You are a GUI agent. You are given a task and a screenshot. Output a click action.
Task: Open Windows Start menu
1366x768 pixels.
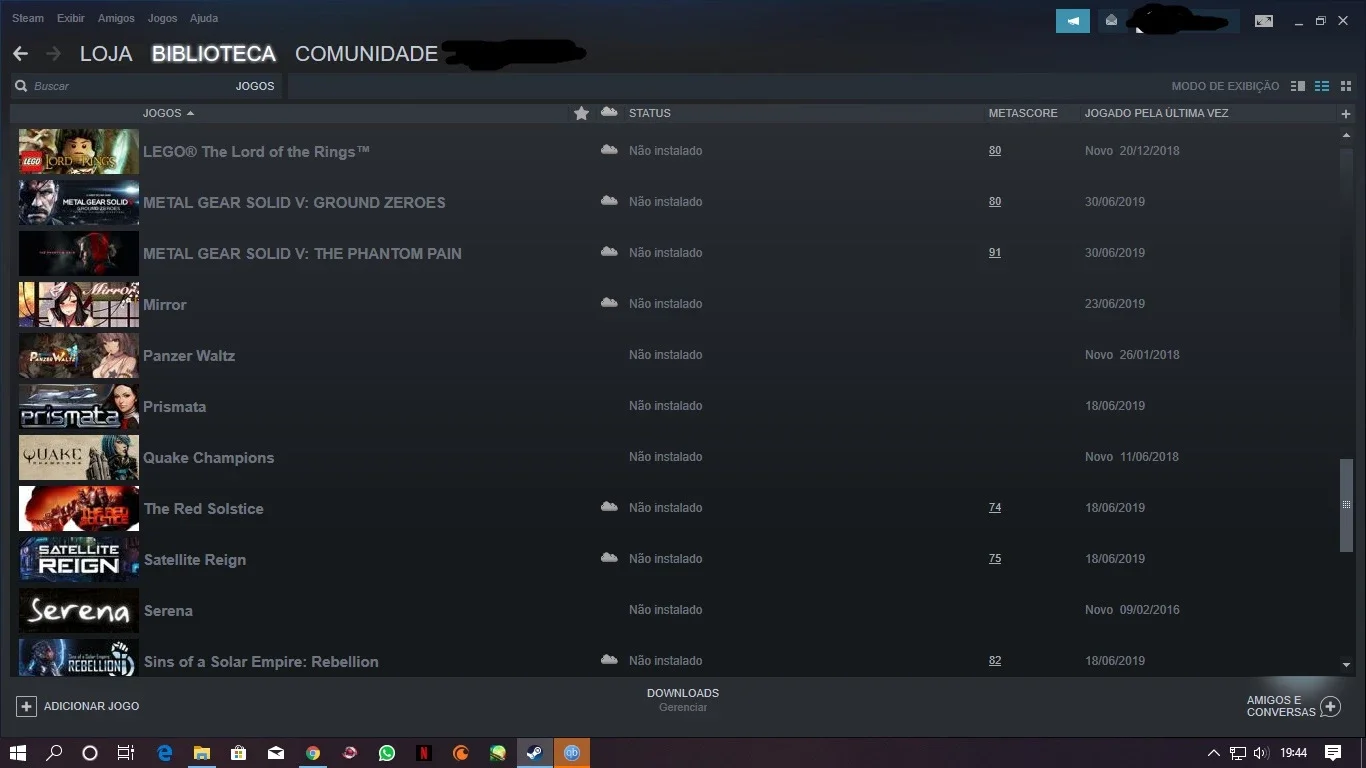pyautogui.click(x=18, y=753)
